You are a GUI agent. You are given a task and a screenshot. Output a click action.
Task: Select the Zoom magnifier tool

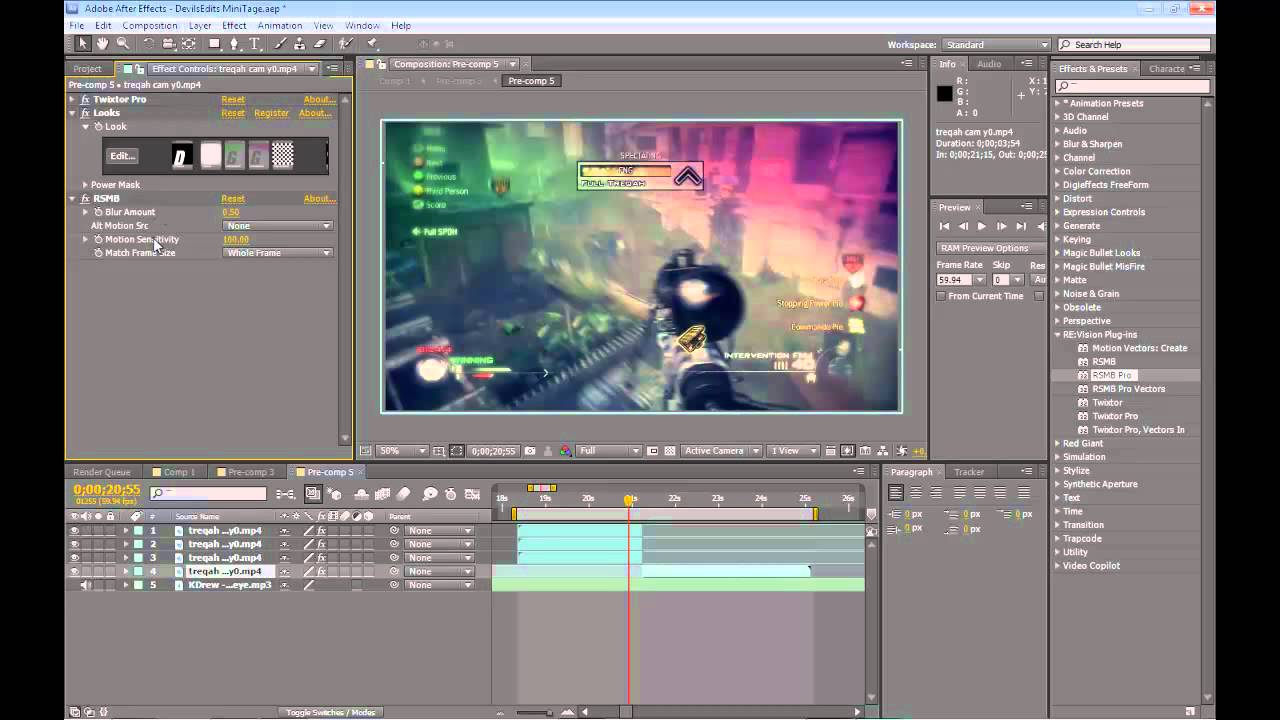(x=123, y=44)
